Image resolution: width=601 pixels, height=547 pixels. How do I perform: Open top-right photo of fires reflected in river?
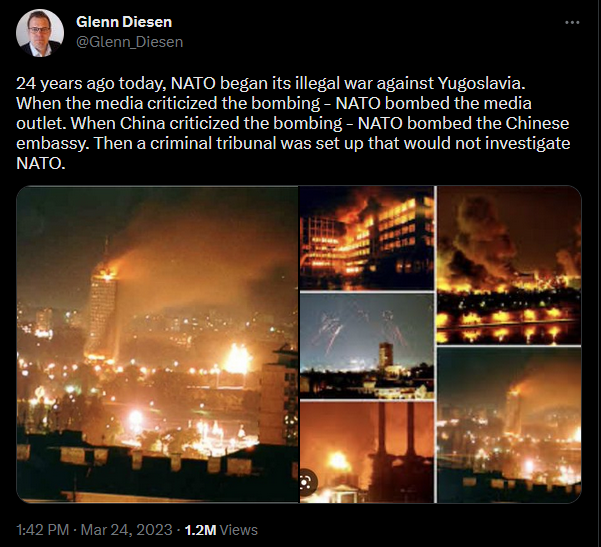509,265
